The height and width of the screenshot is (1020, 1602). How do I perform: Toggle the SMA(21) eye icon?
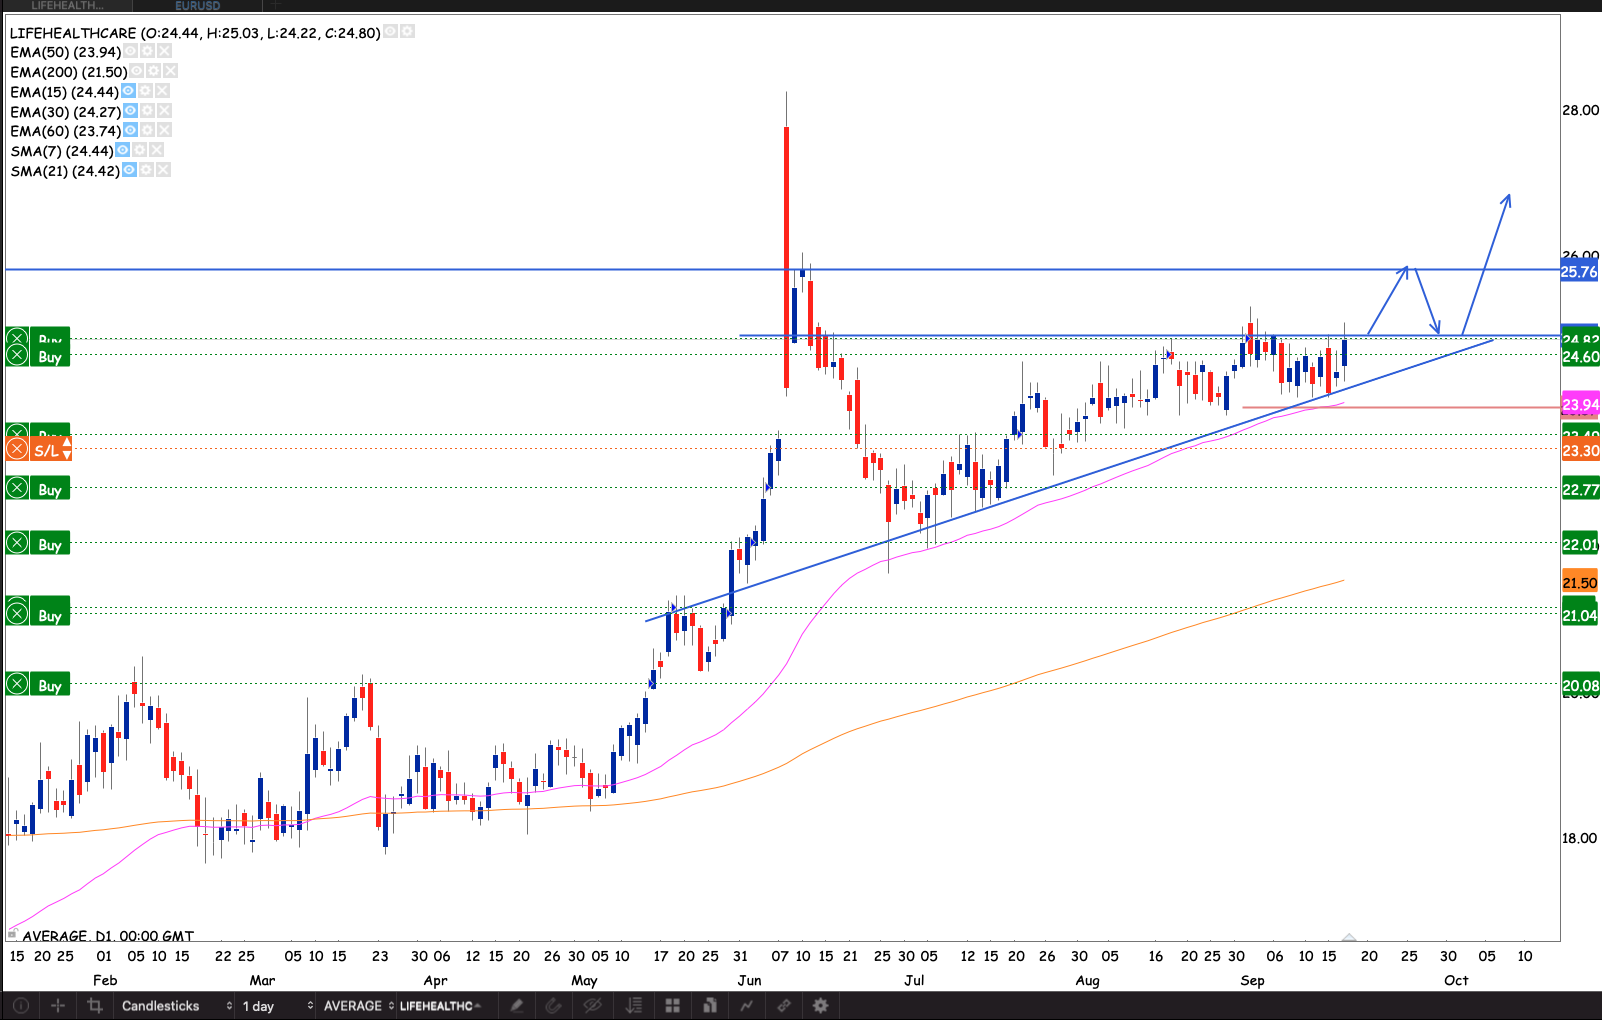coord(129,170)
